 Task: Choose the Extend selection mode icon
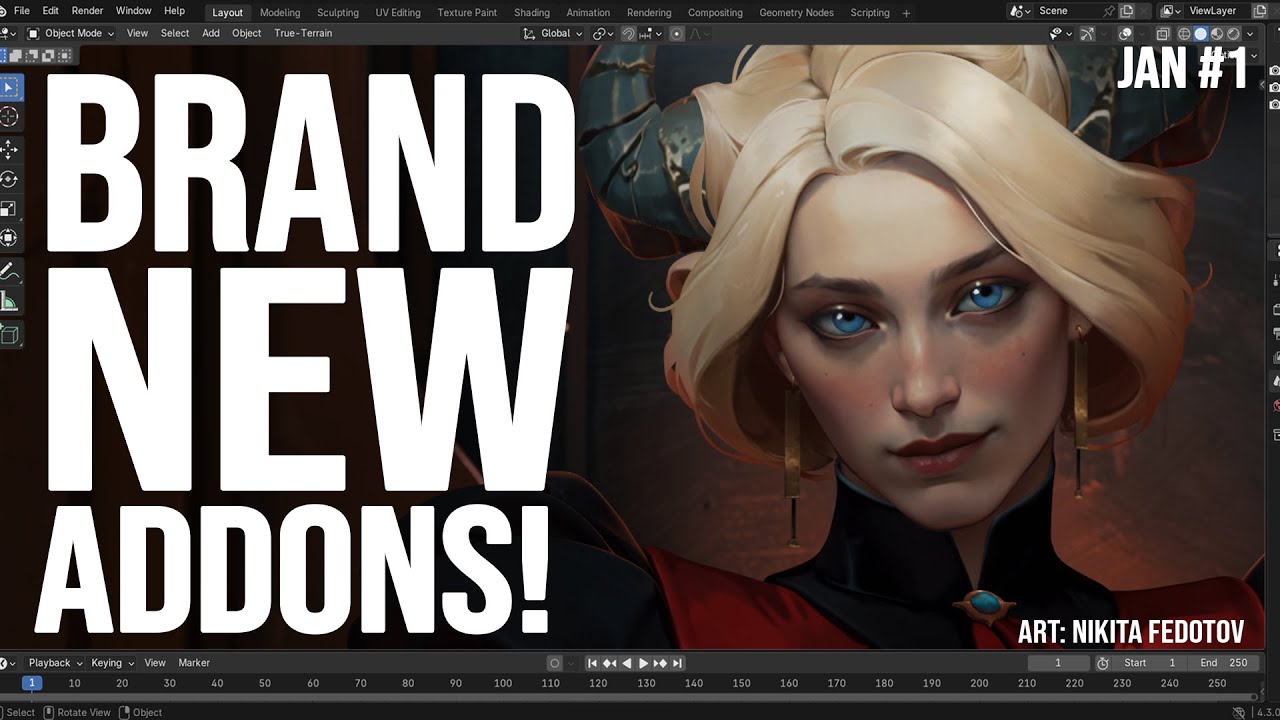click(18, 55)
